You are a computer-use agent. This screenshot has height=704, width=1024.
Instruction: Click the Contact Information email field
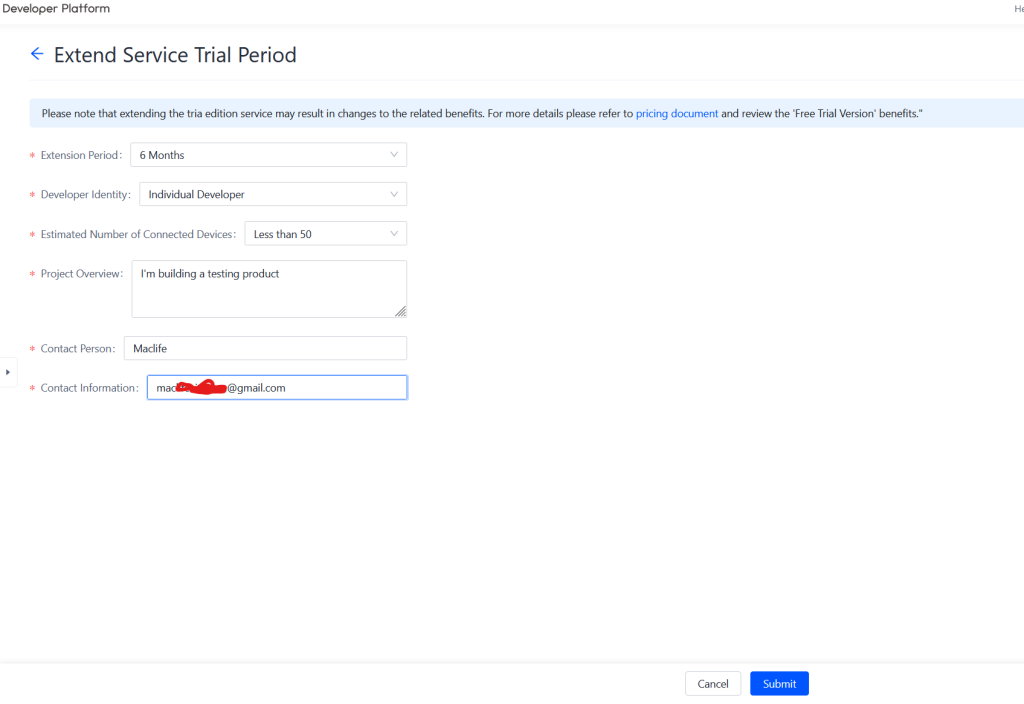click(x=276, y=388)
